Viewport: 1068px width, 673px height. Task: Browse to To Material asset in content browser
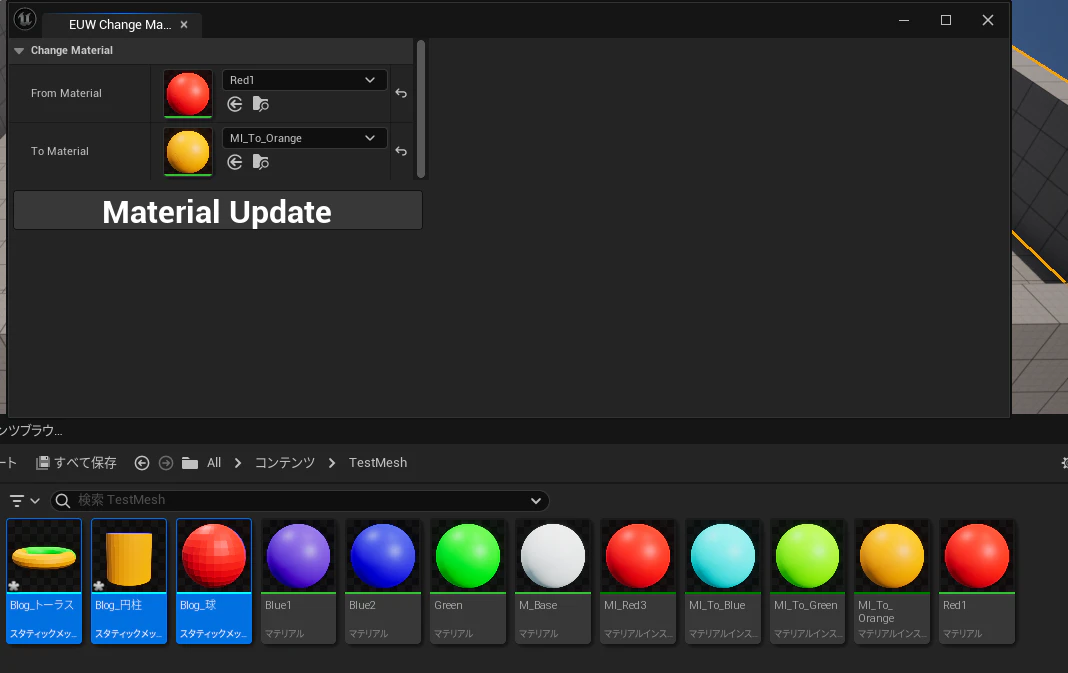[260, 162]
